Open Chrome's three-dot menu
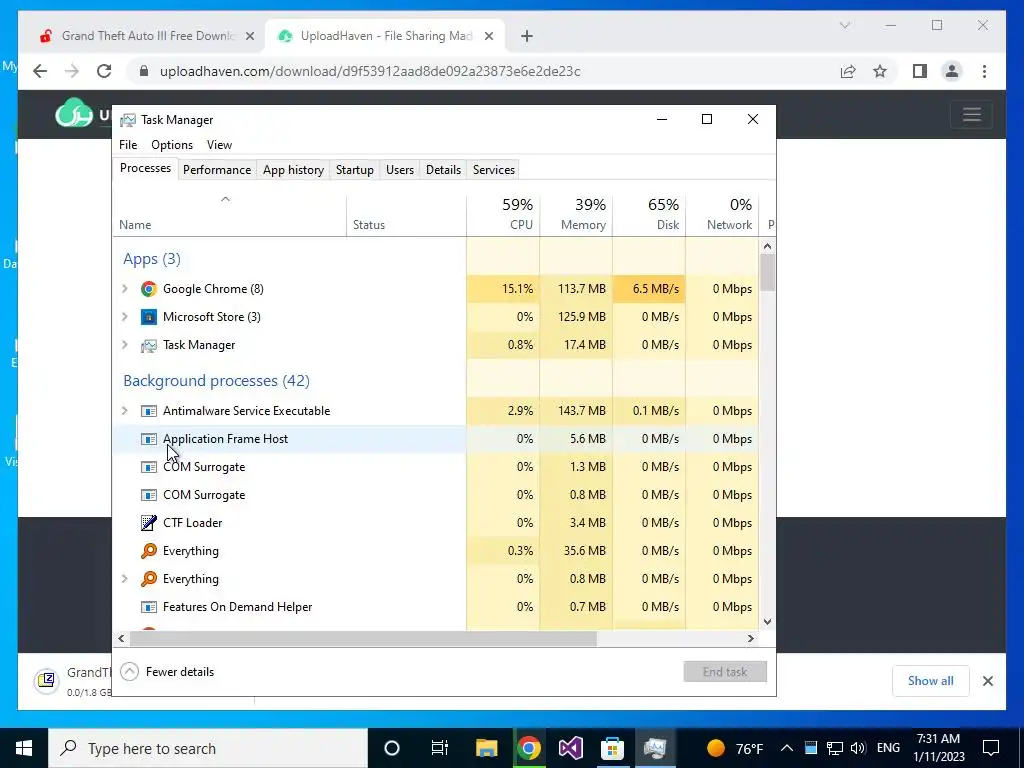 pos(984,71)
